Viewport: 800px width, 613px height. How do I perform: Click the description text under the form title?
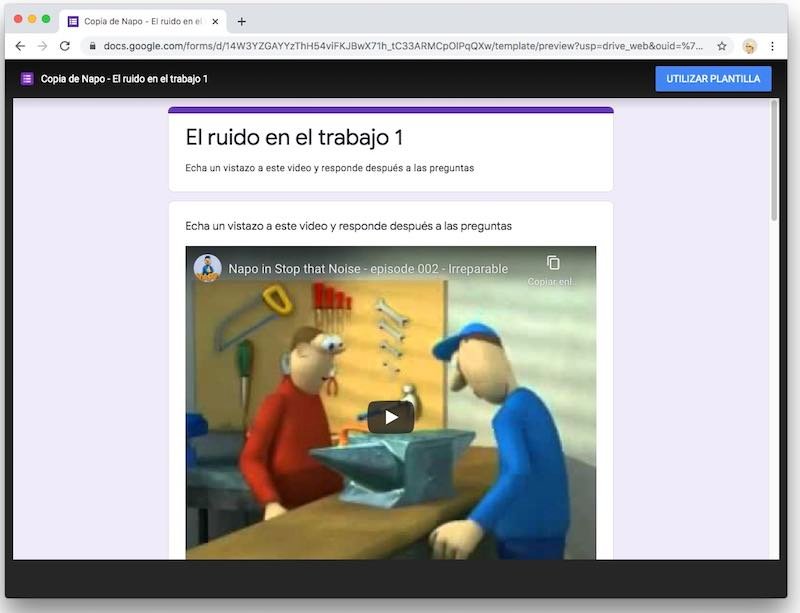coord(330,168)
